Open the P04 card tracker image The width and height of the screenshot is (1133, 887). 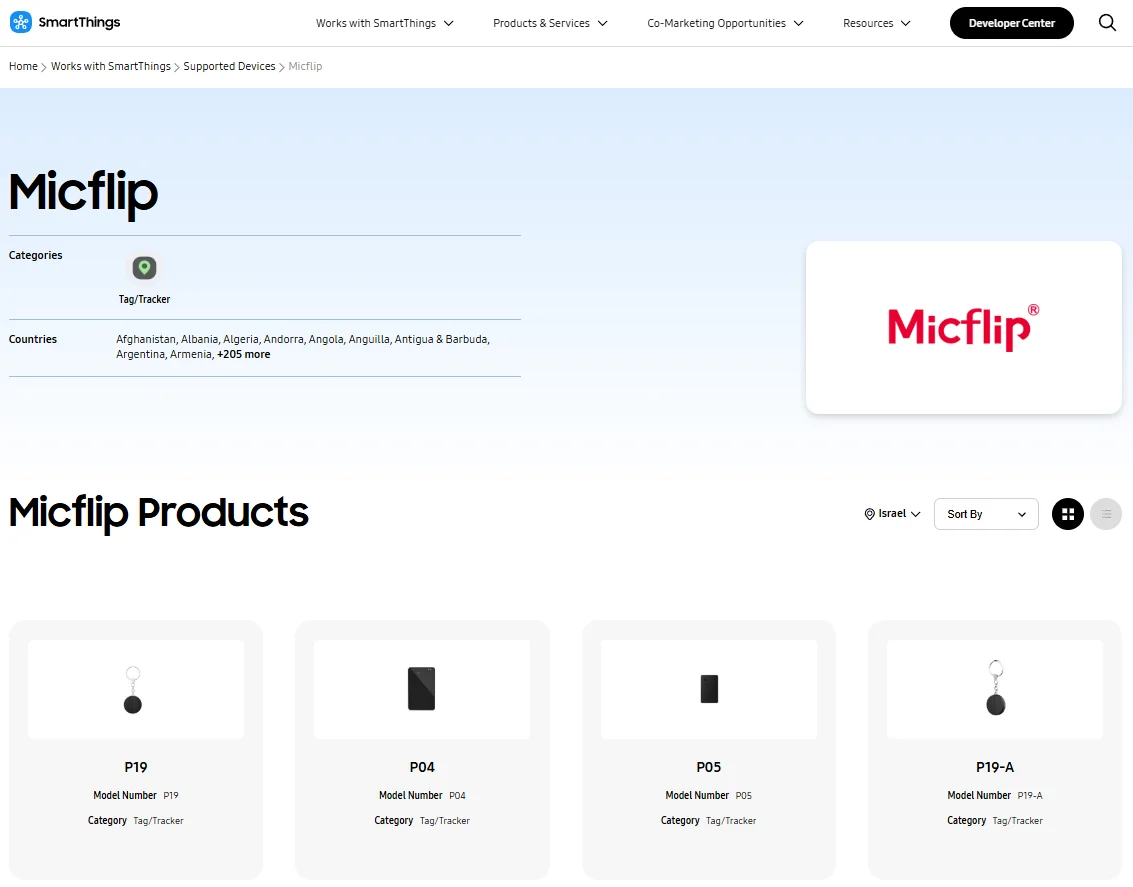tap(422, 689)
